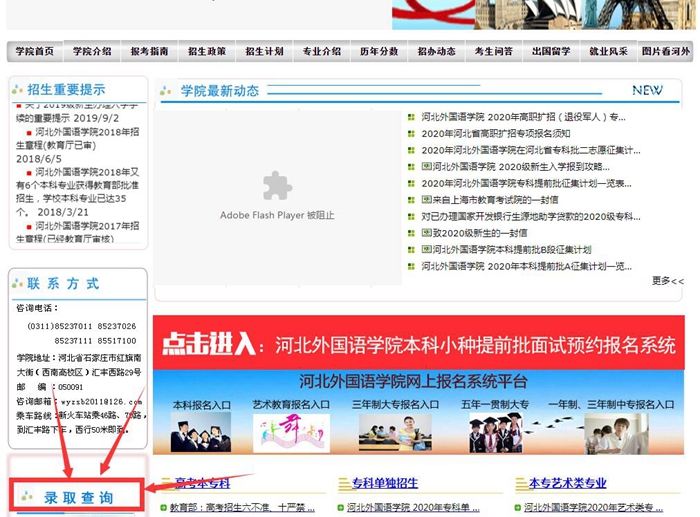Go to 专业介绍 in the navigation bar

click(x=322, y=51)
